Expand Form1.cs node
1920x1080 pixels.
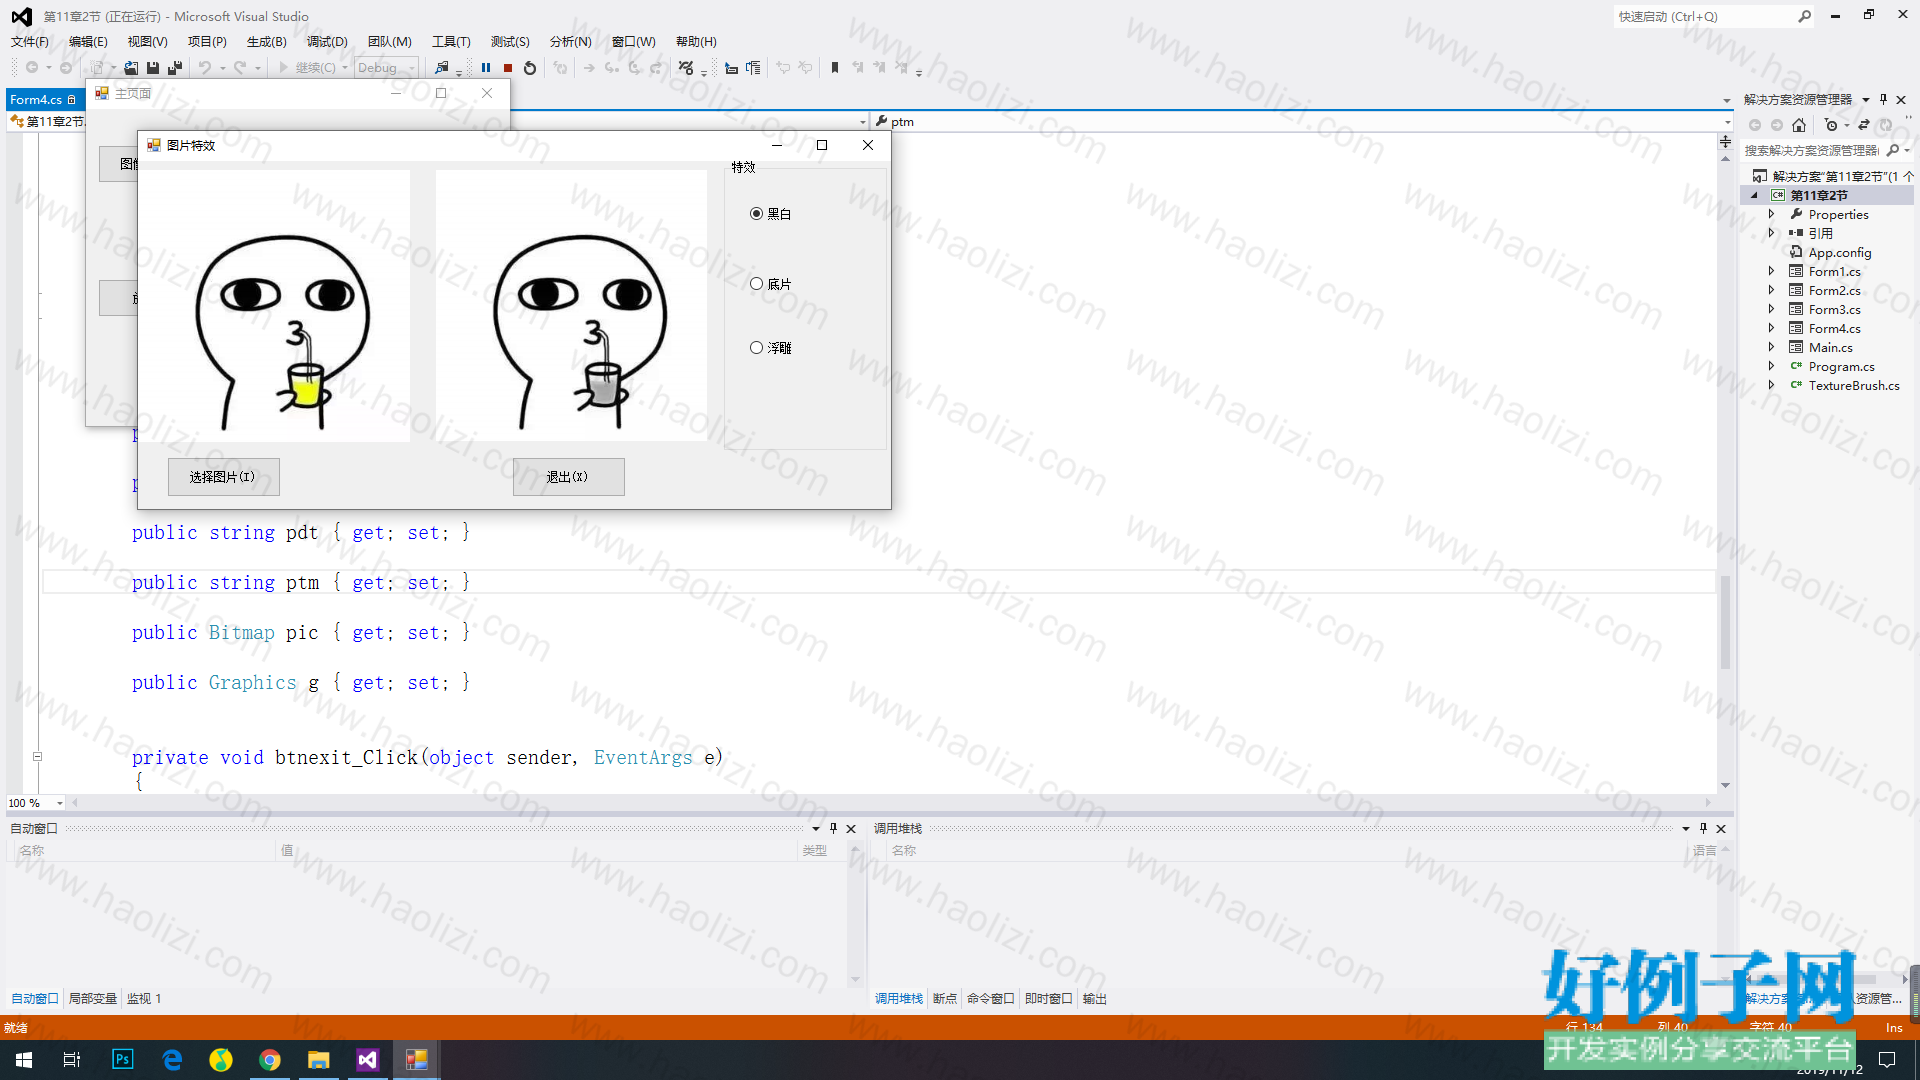click(x=1771, y=271)
